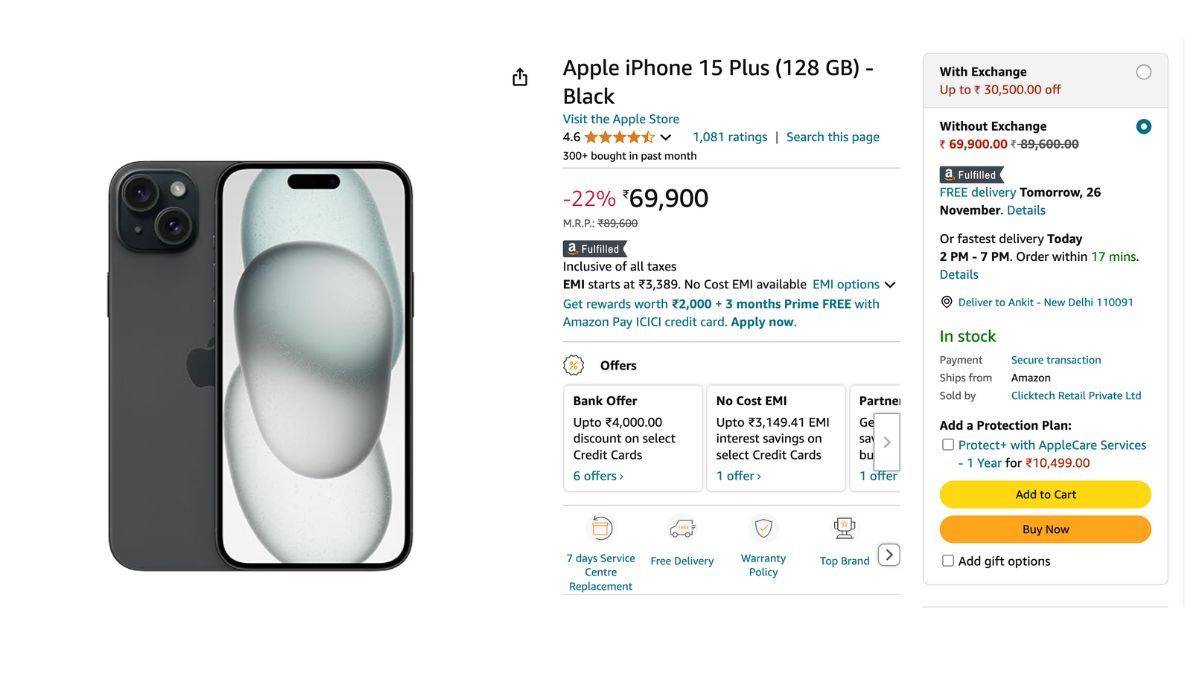Screen dimensions: 1200x675
Task: Open the No Cost EMI offer card
Action: [775, 438]
